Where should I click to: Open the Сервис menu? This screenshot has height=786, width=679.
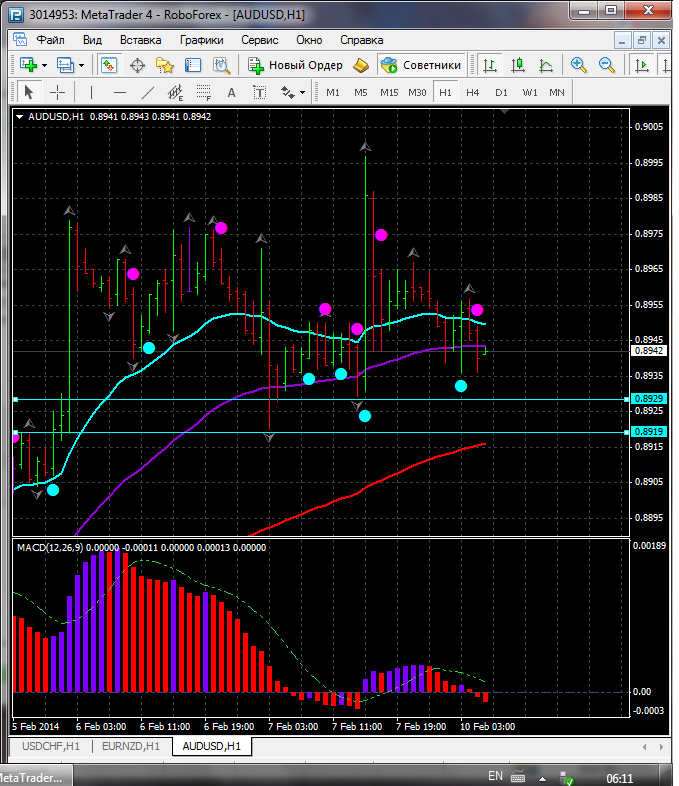(260, 40)
